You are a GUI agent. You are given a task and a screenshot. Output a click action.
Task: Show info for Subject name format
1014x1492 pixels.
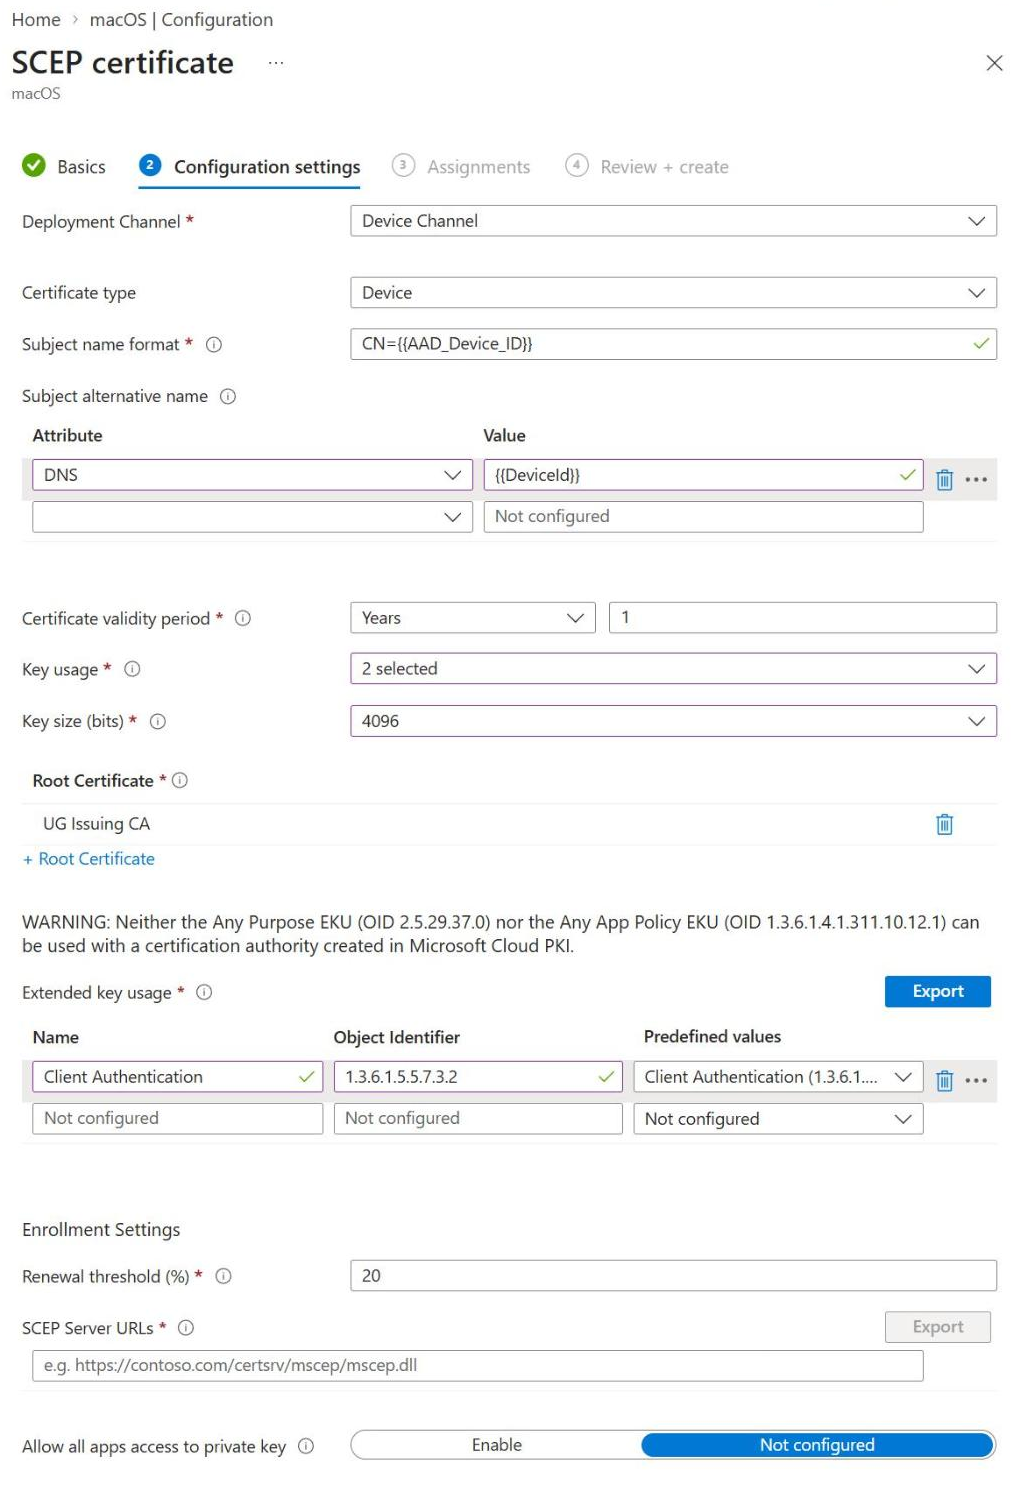(x=214, y=345)
